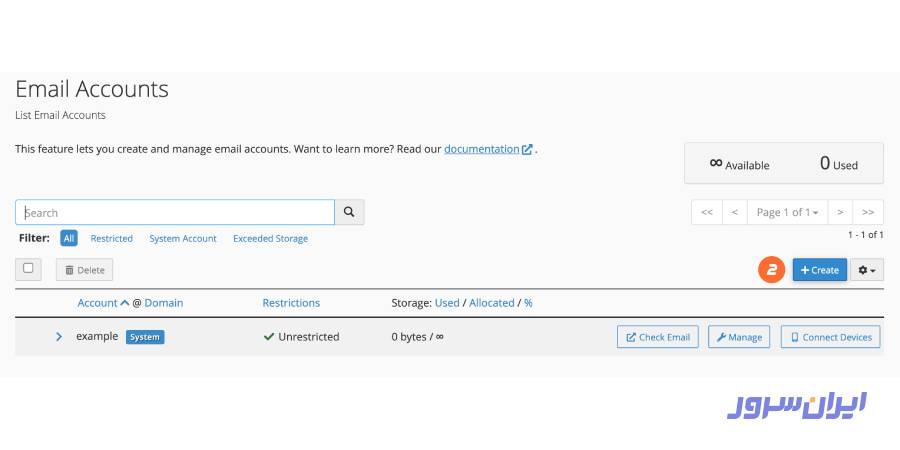
Task: Click the Delete button
Action: (x=84, y=270)
